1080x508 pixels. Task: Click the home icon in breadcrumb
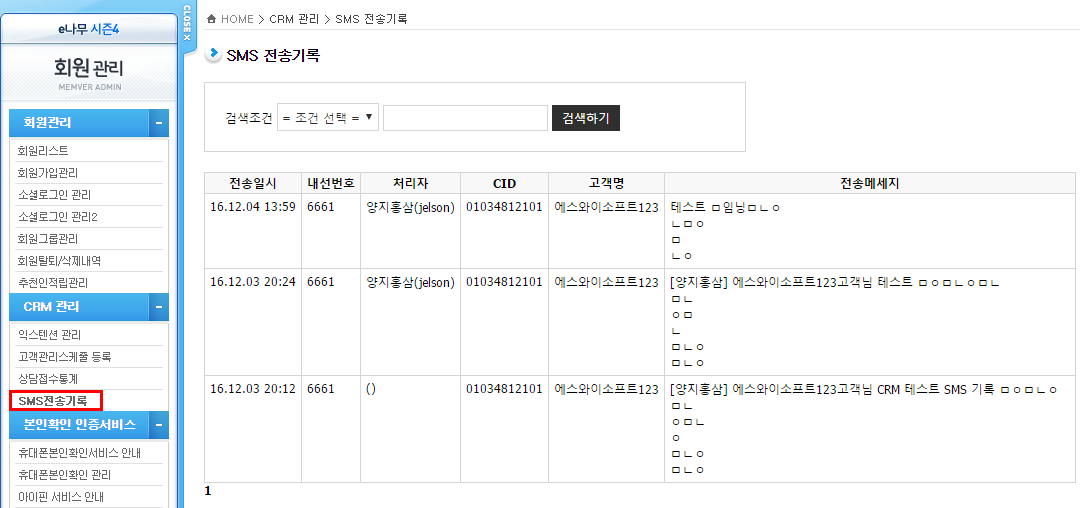pos(211,19)
